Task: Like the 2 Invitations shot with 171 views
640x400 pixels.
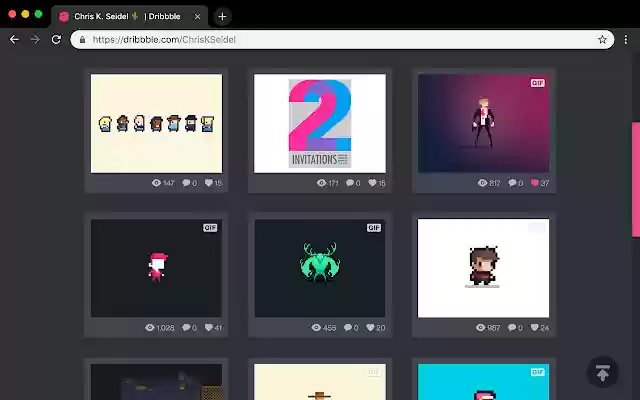Action: tap(372, 183)
